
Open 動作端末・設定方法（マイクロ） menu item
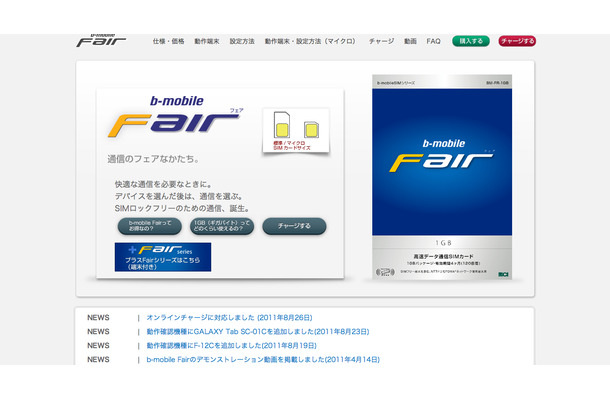point(310,41)
